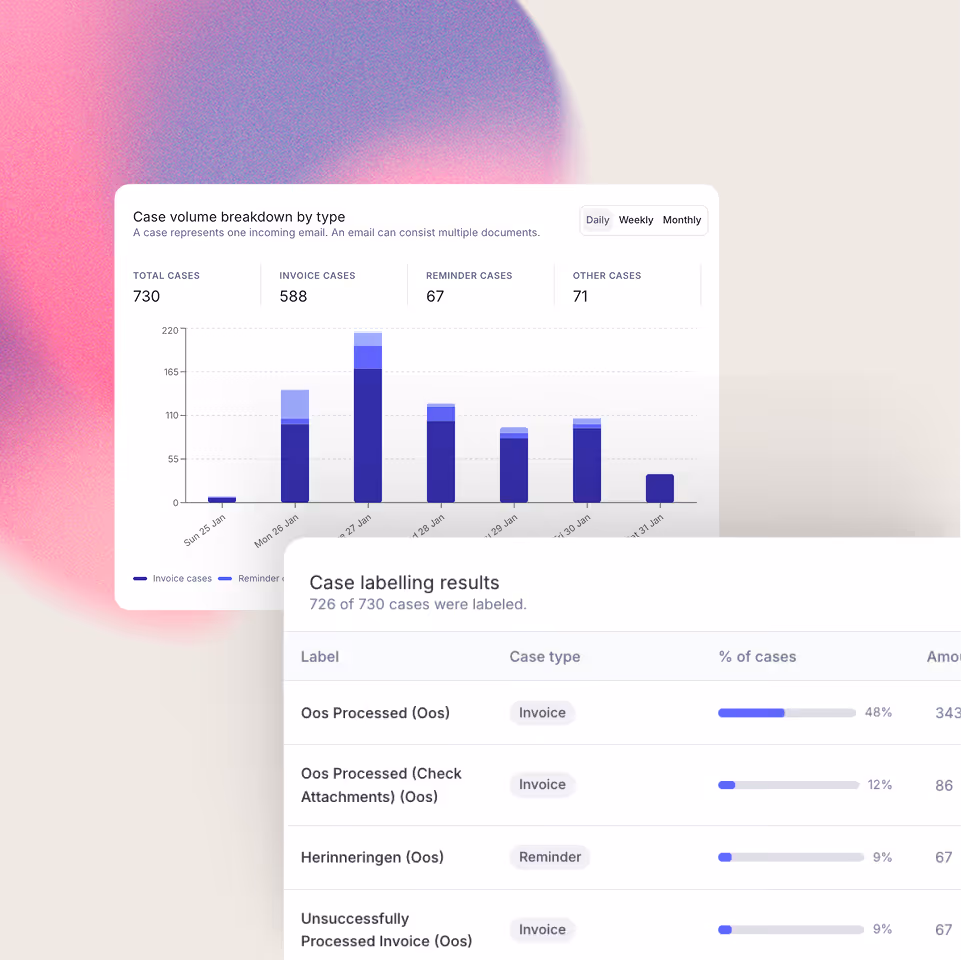This screenshot has height=960, width=961.
Task: Click the tall bar for Tue 27 Jan
Action: click(x=367, y=420)
